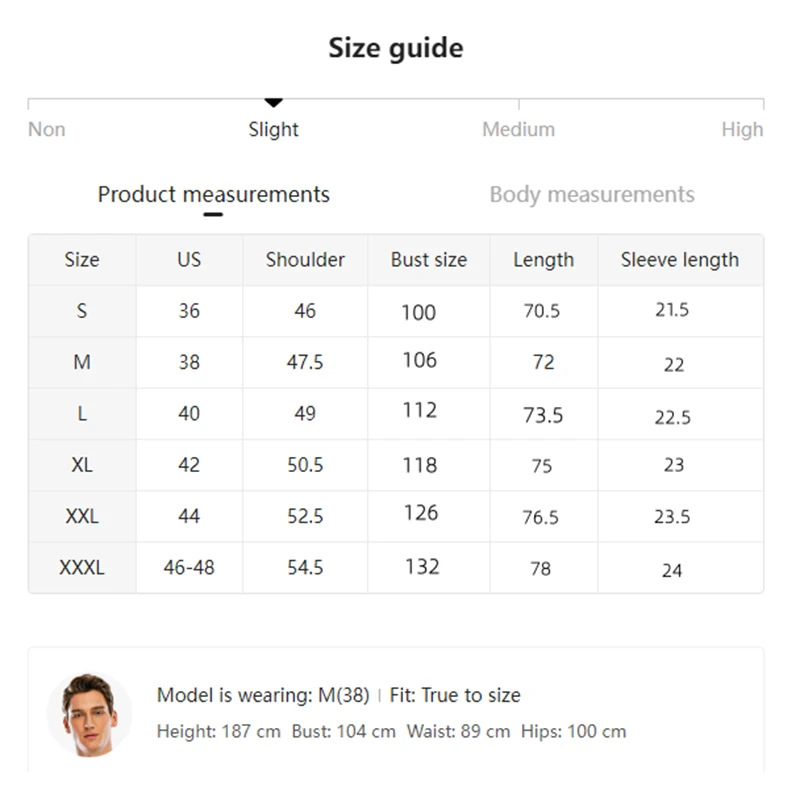
Task: Click the Fit: True to size text
Action: [455, 695]
